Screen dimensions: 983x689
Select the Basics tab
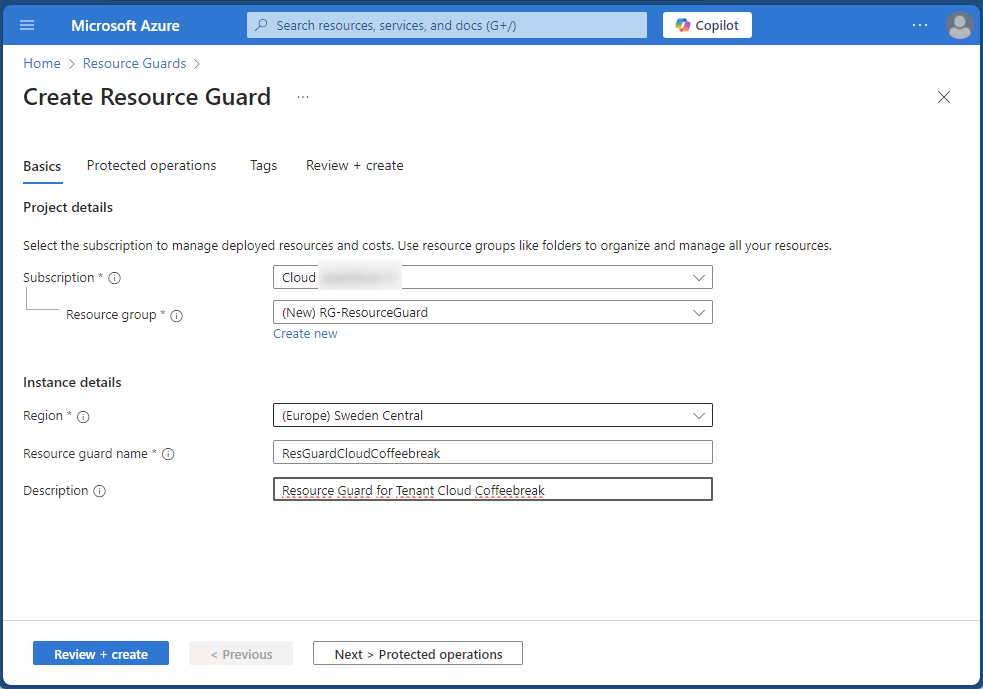pyautogui.click(x=42, y=166)
